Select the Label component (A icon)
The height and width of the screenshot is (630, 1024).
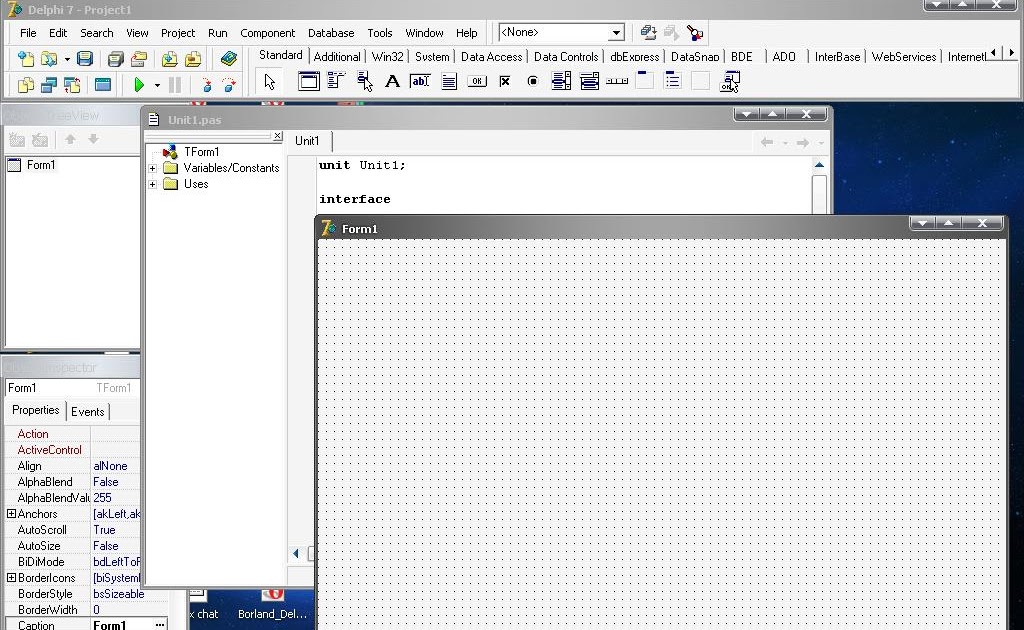click(392, 82)
